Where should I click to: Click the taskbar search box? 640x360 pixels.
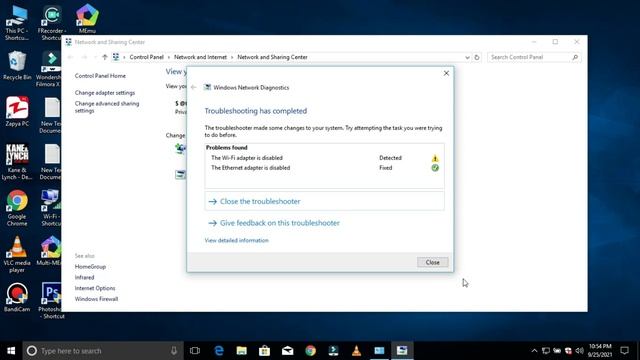click(x=103, y=351)
